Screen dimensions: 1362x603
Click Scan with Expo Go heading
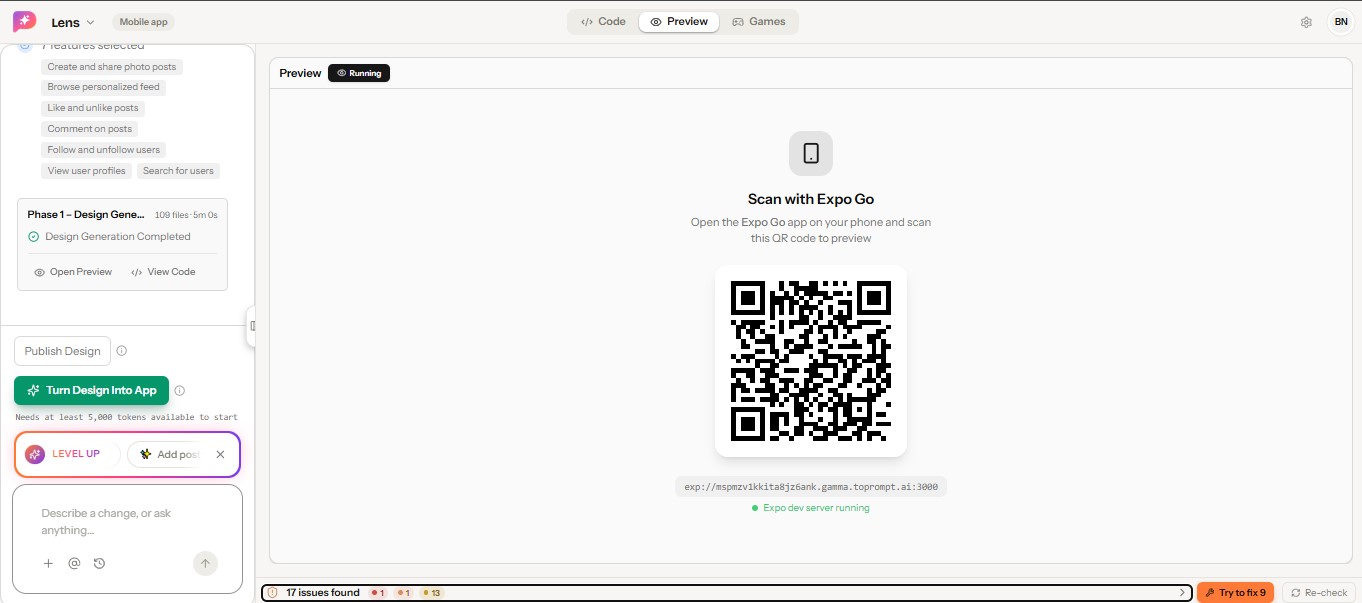pyautogui.click(x=811, y=199)
